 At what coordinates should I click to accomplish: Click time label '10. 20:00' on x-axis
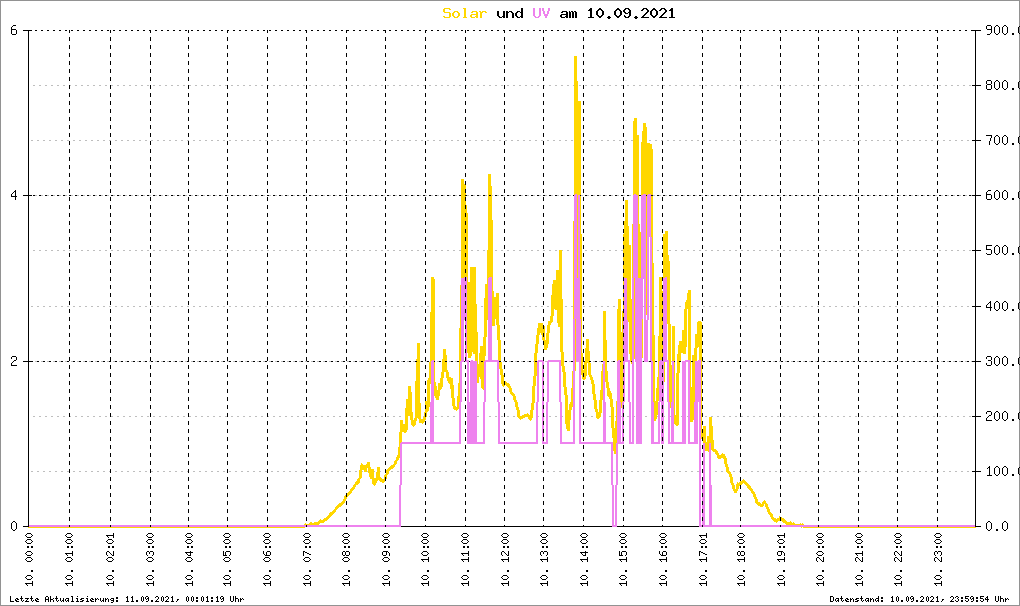pyautogui.click(x=820, y=559)
